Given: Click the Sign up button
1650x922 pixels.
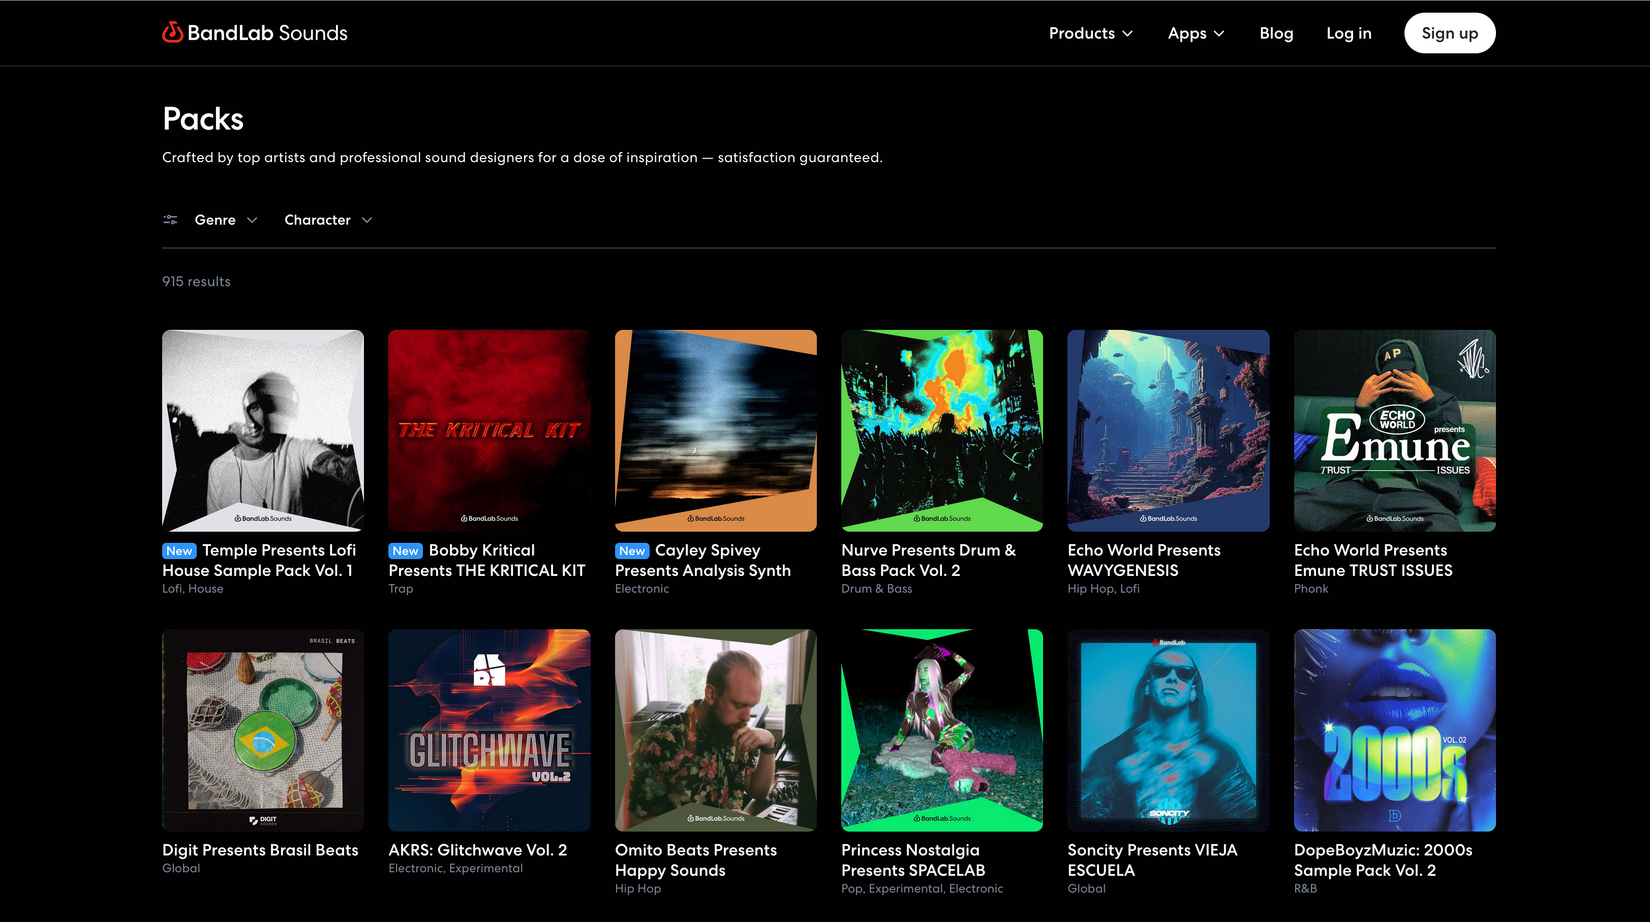Looking at the screenshot, I should (x=1449, y=33).
